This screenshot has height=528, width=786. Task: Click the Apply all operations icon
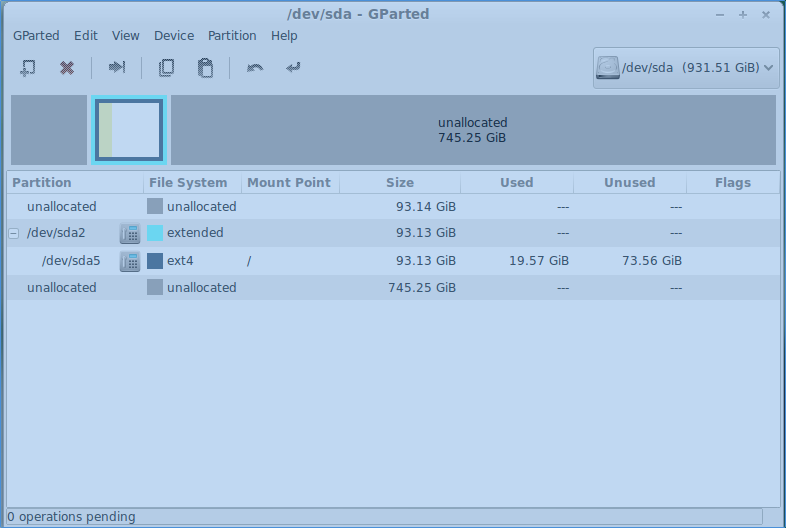tap(293, 67)
